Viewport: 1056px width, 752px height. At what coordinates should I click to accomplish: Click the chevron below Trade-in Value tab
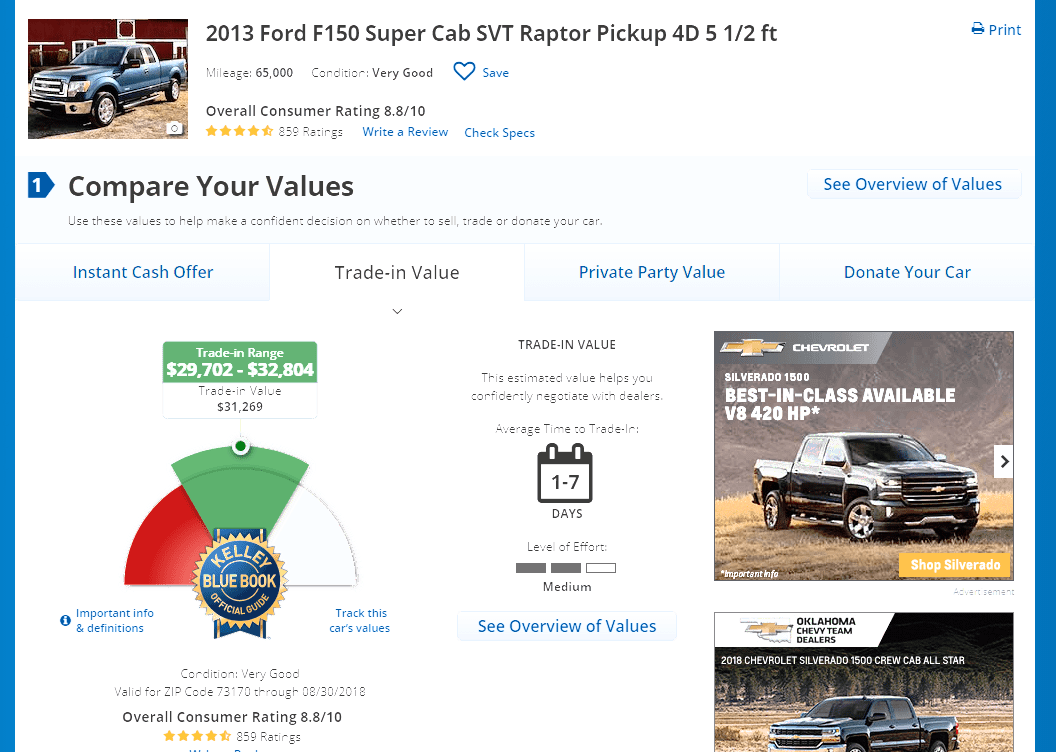click(397, 311)
